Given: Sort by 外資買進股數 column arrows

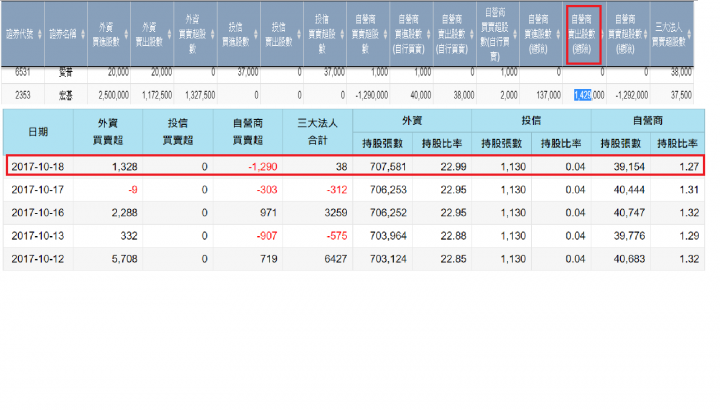Looking at the screenshot, I should [126, 34].
